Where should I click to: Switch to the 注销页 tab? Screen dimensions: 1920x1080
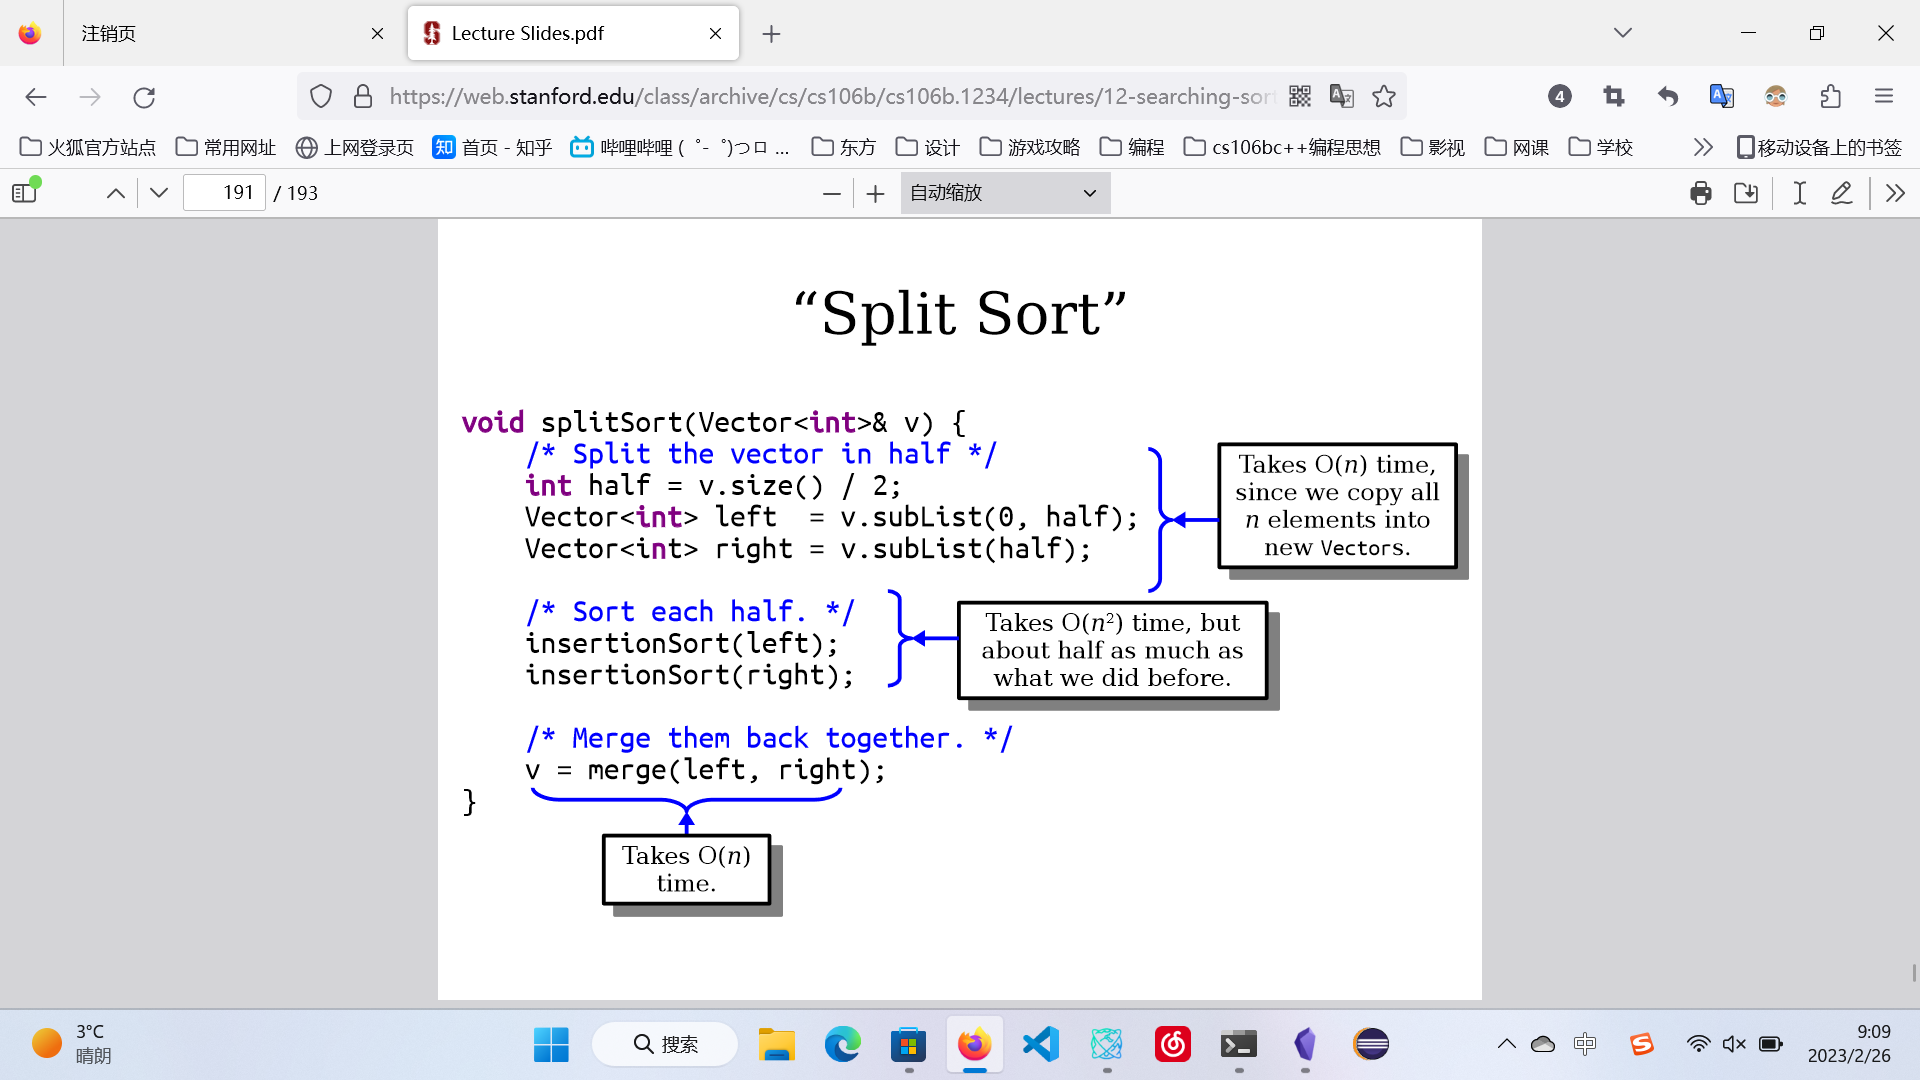[232, 33]
